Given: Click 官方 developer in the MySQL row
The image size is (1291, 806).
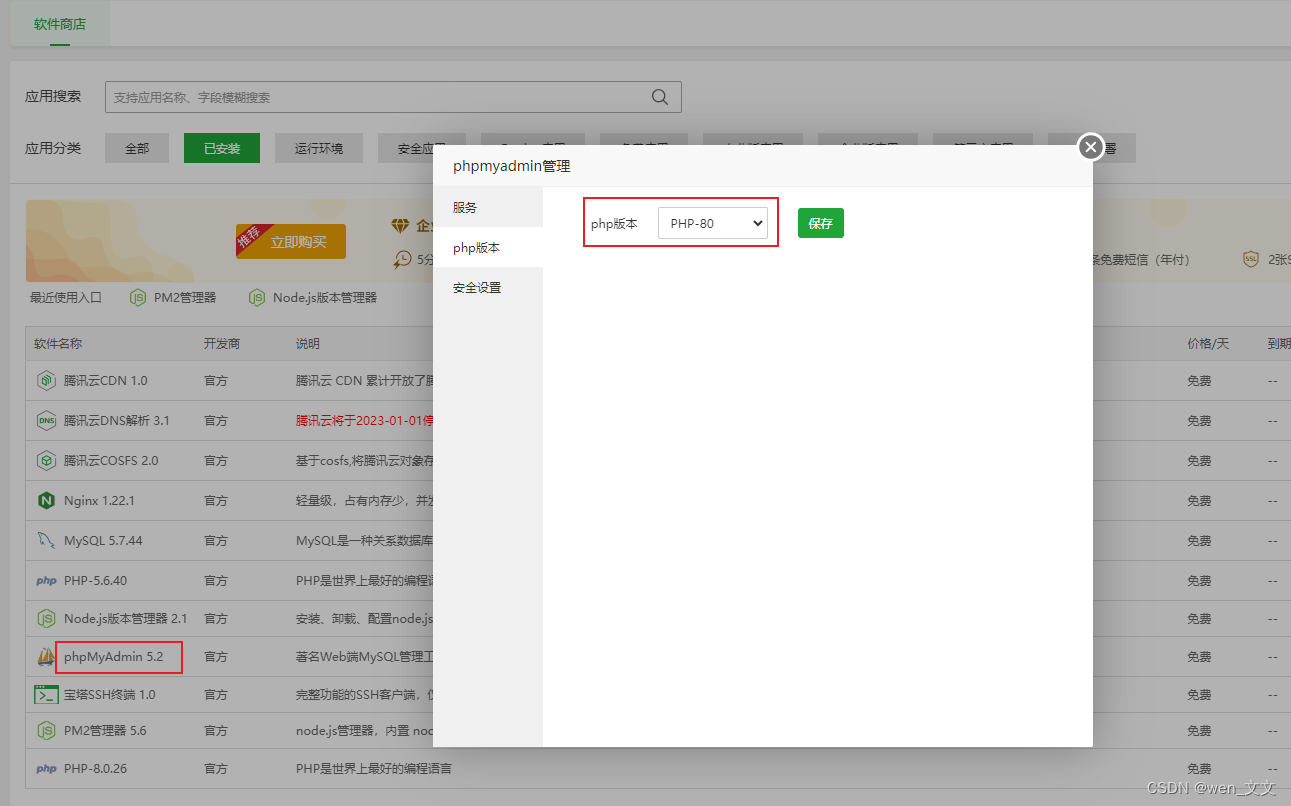Looking at the screenshot, I should pyautogui.click(x=216, y=540).
